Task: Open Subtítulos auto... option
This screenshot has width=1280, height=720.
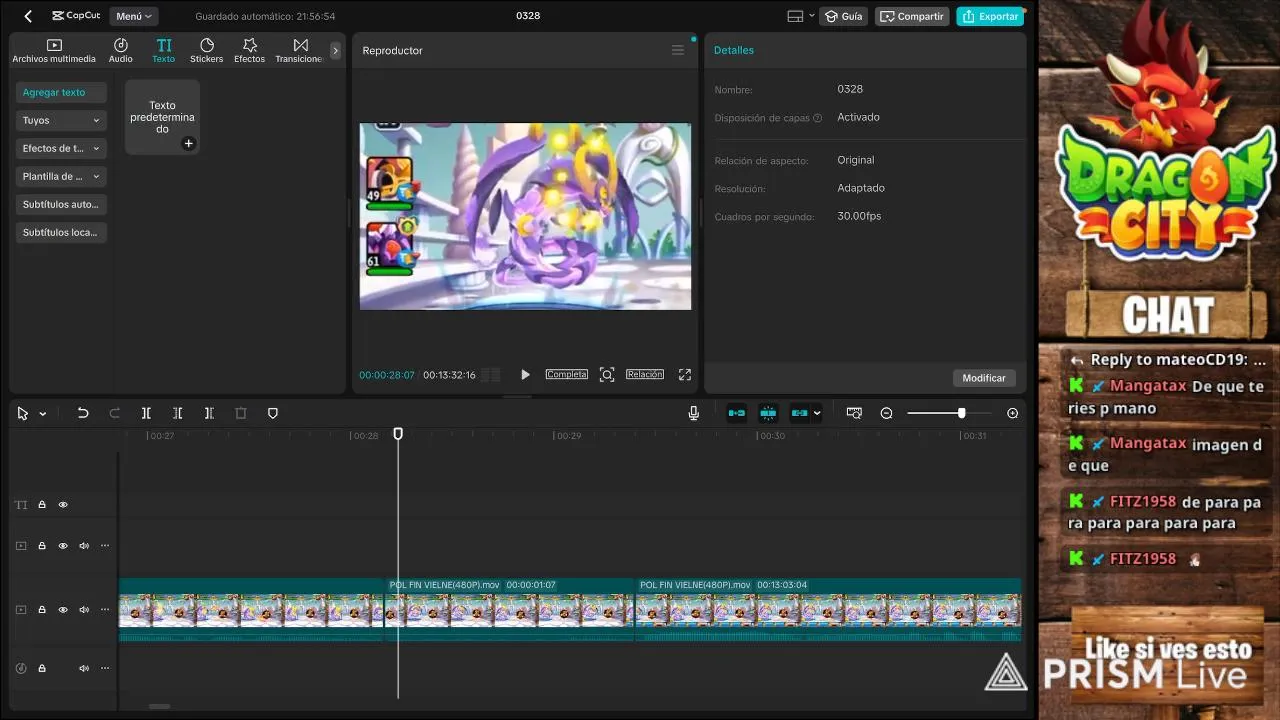Action: [x=62, y=204]
